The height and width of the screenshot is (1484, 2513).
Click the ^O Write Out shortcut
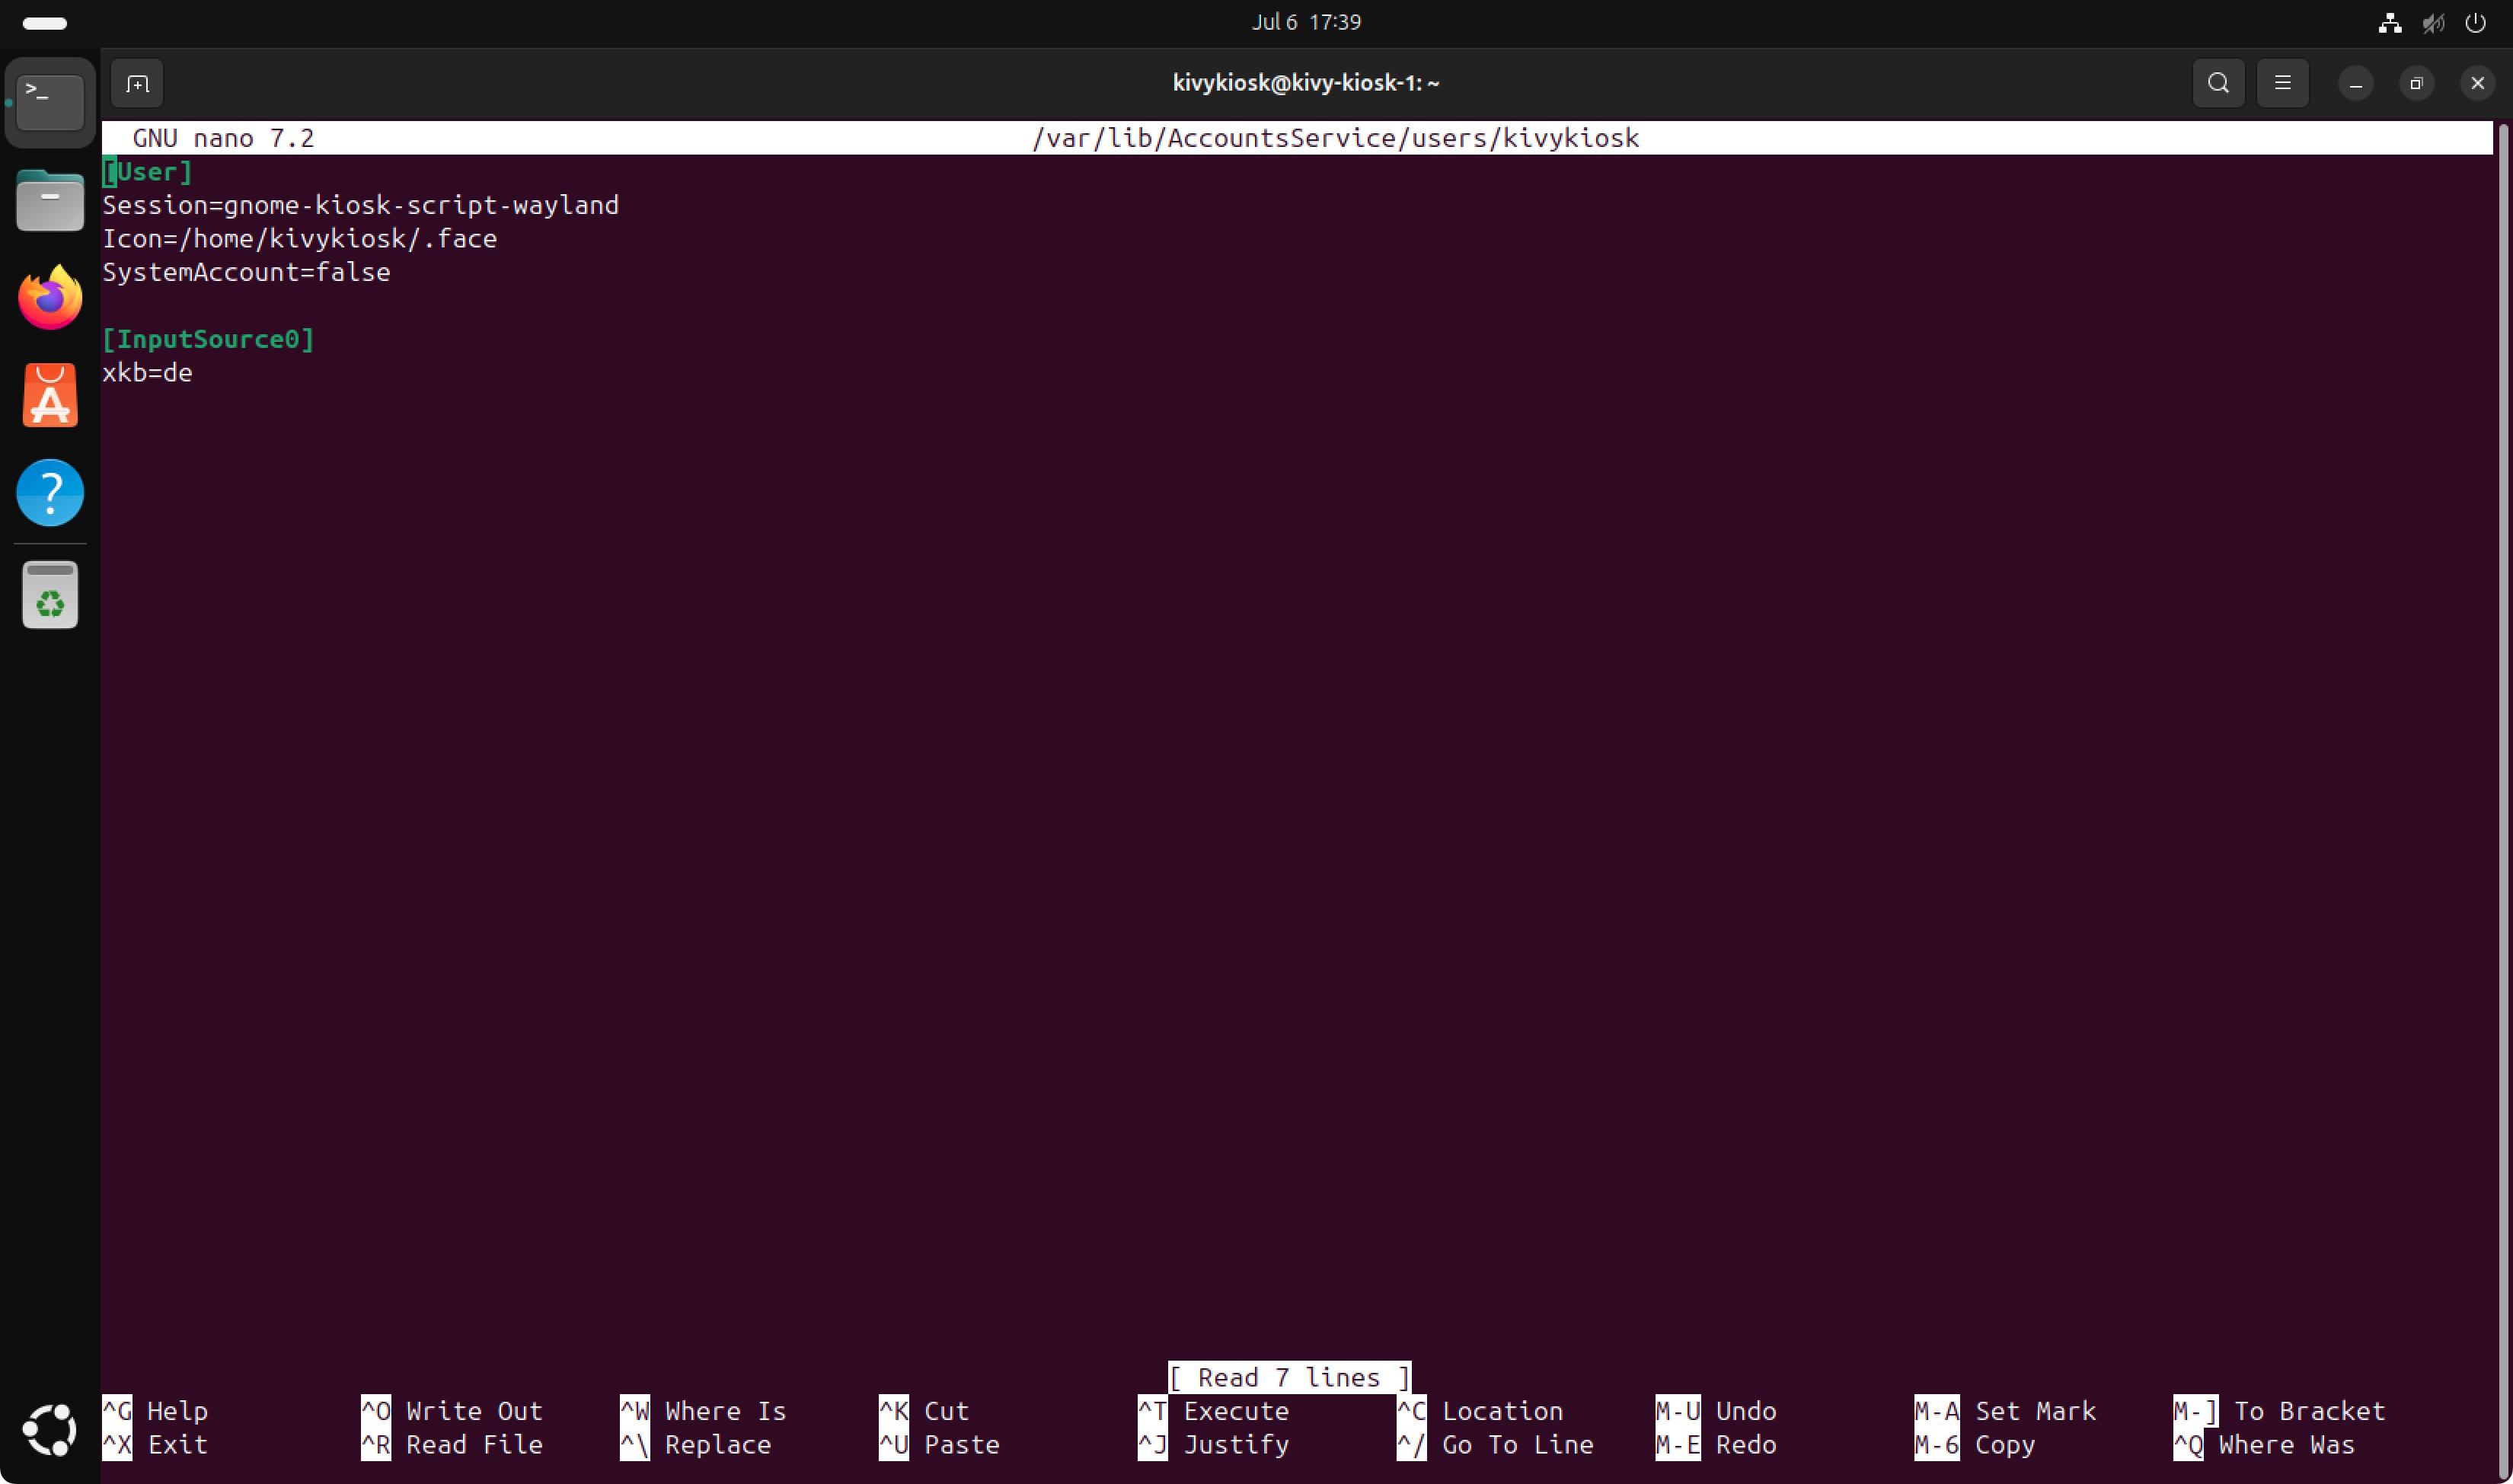452,1411
